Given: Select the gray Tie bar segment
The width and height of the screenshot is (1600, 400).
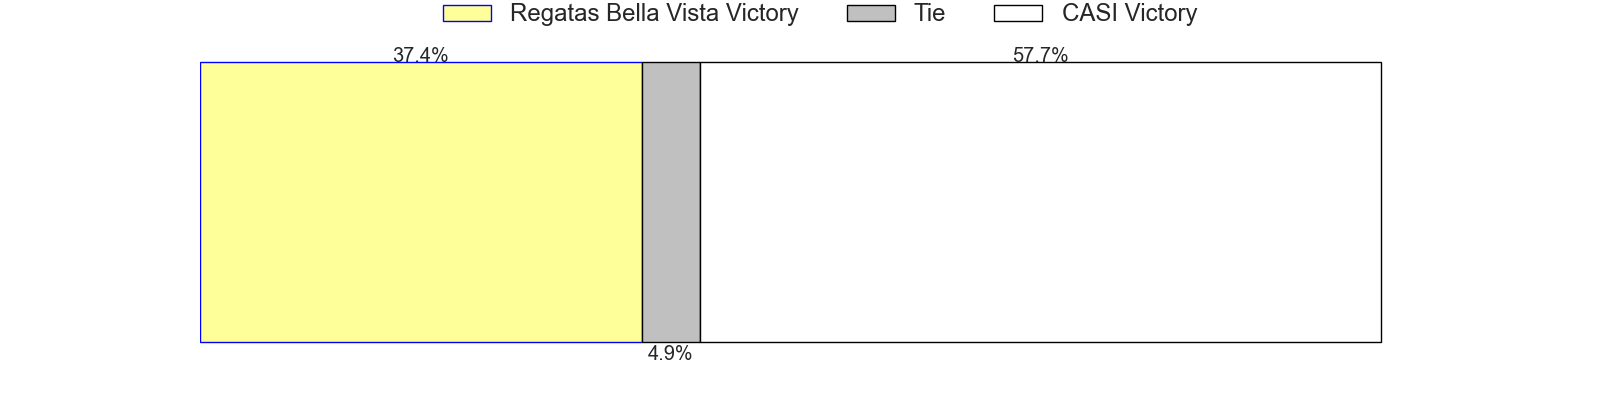Looking at the screenshot, I should tap(671, 202).
